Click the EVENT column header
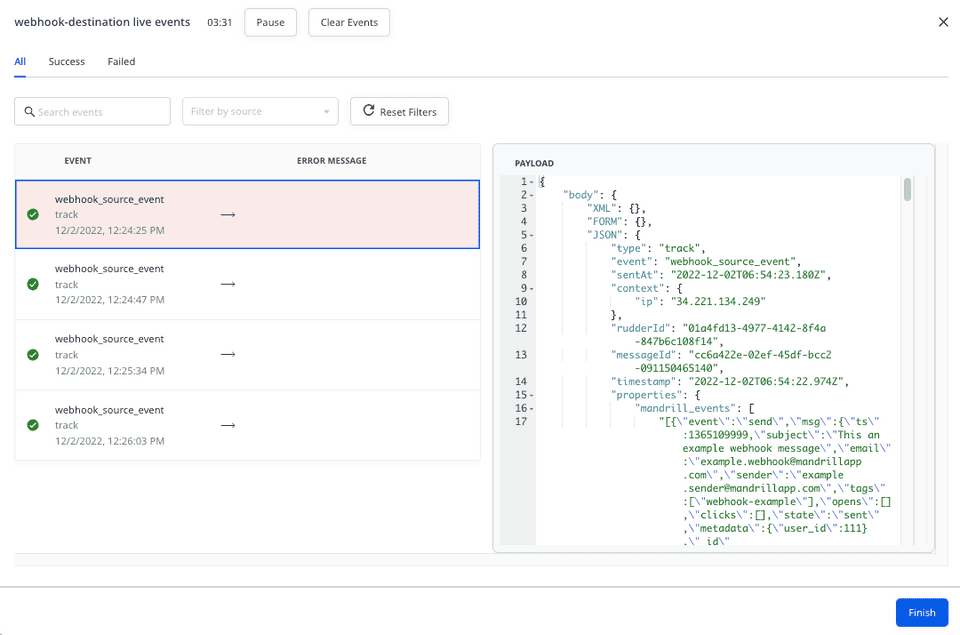The image size is (960, 635). [78, 161]
